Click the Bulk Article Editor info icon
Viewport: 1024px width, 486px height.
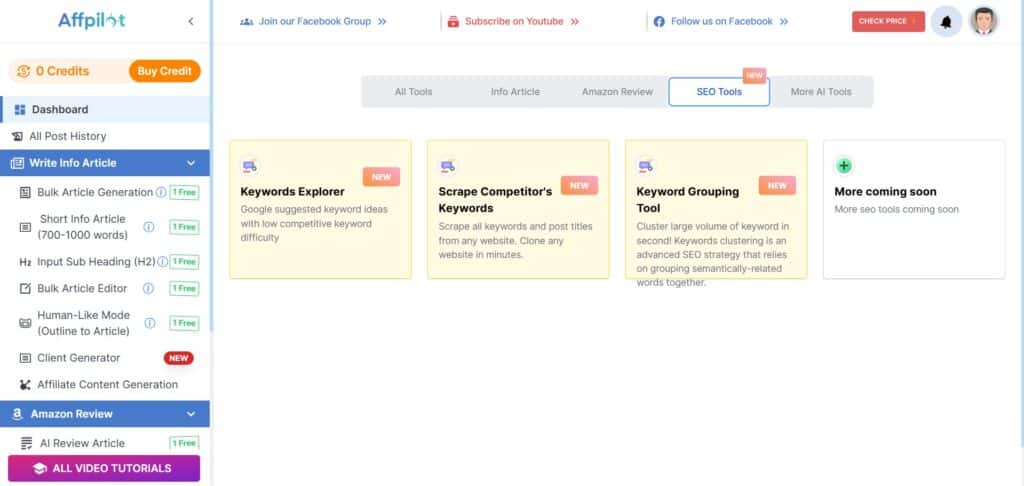(x=148, y=289)
